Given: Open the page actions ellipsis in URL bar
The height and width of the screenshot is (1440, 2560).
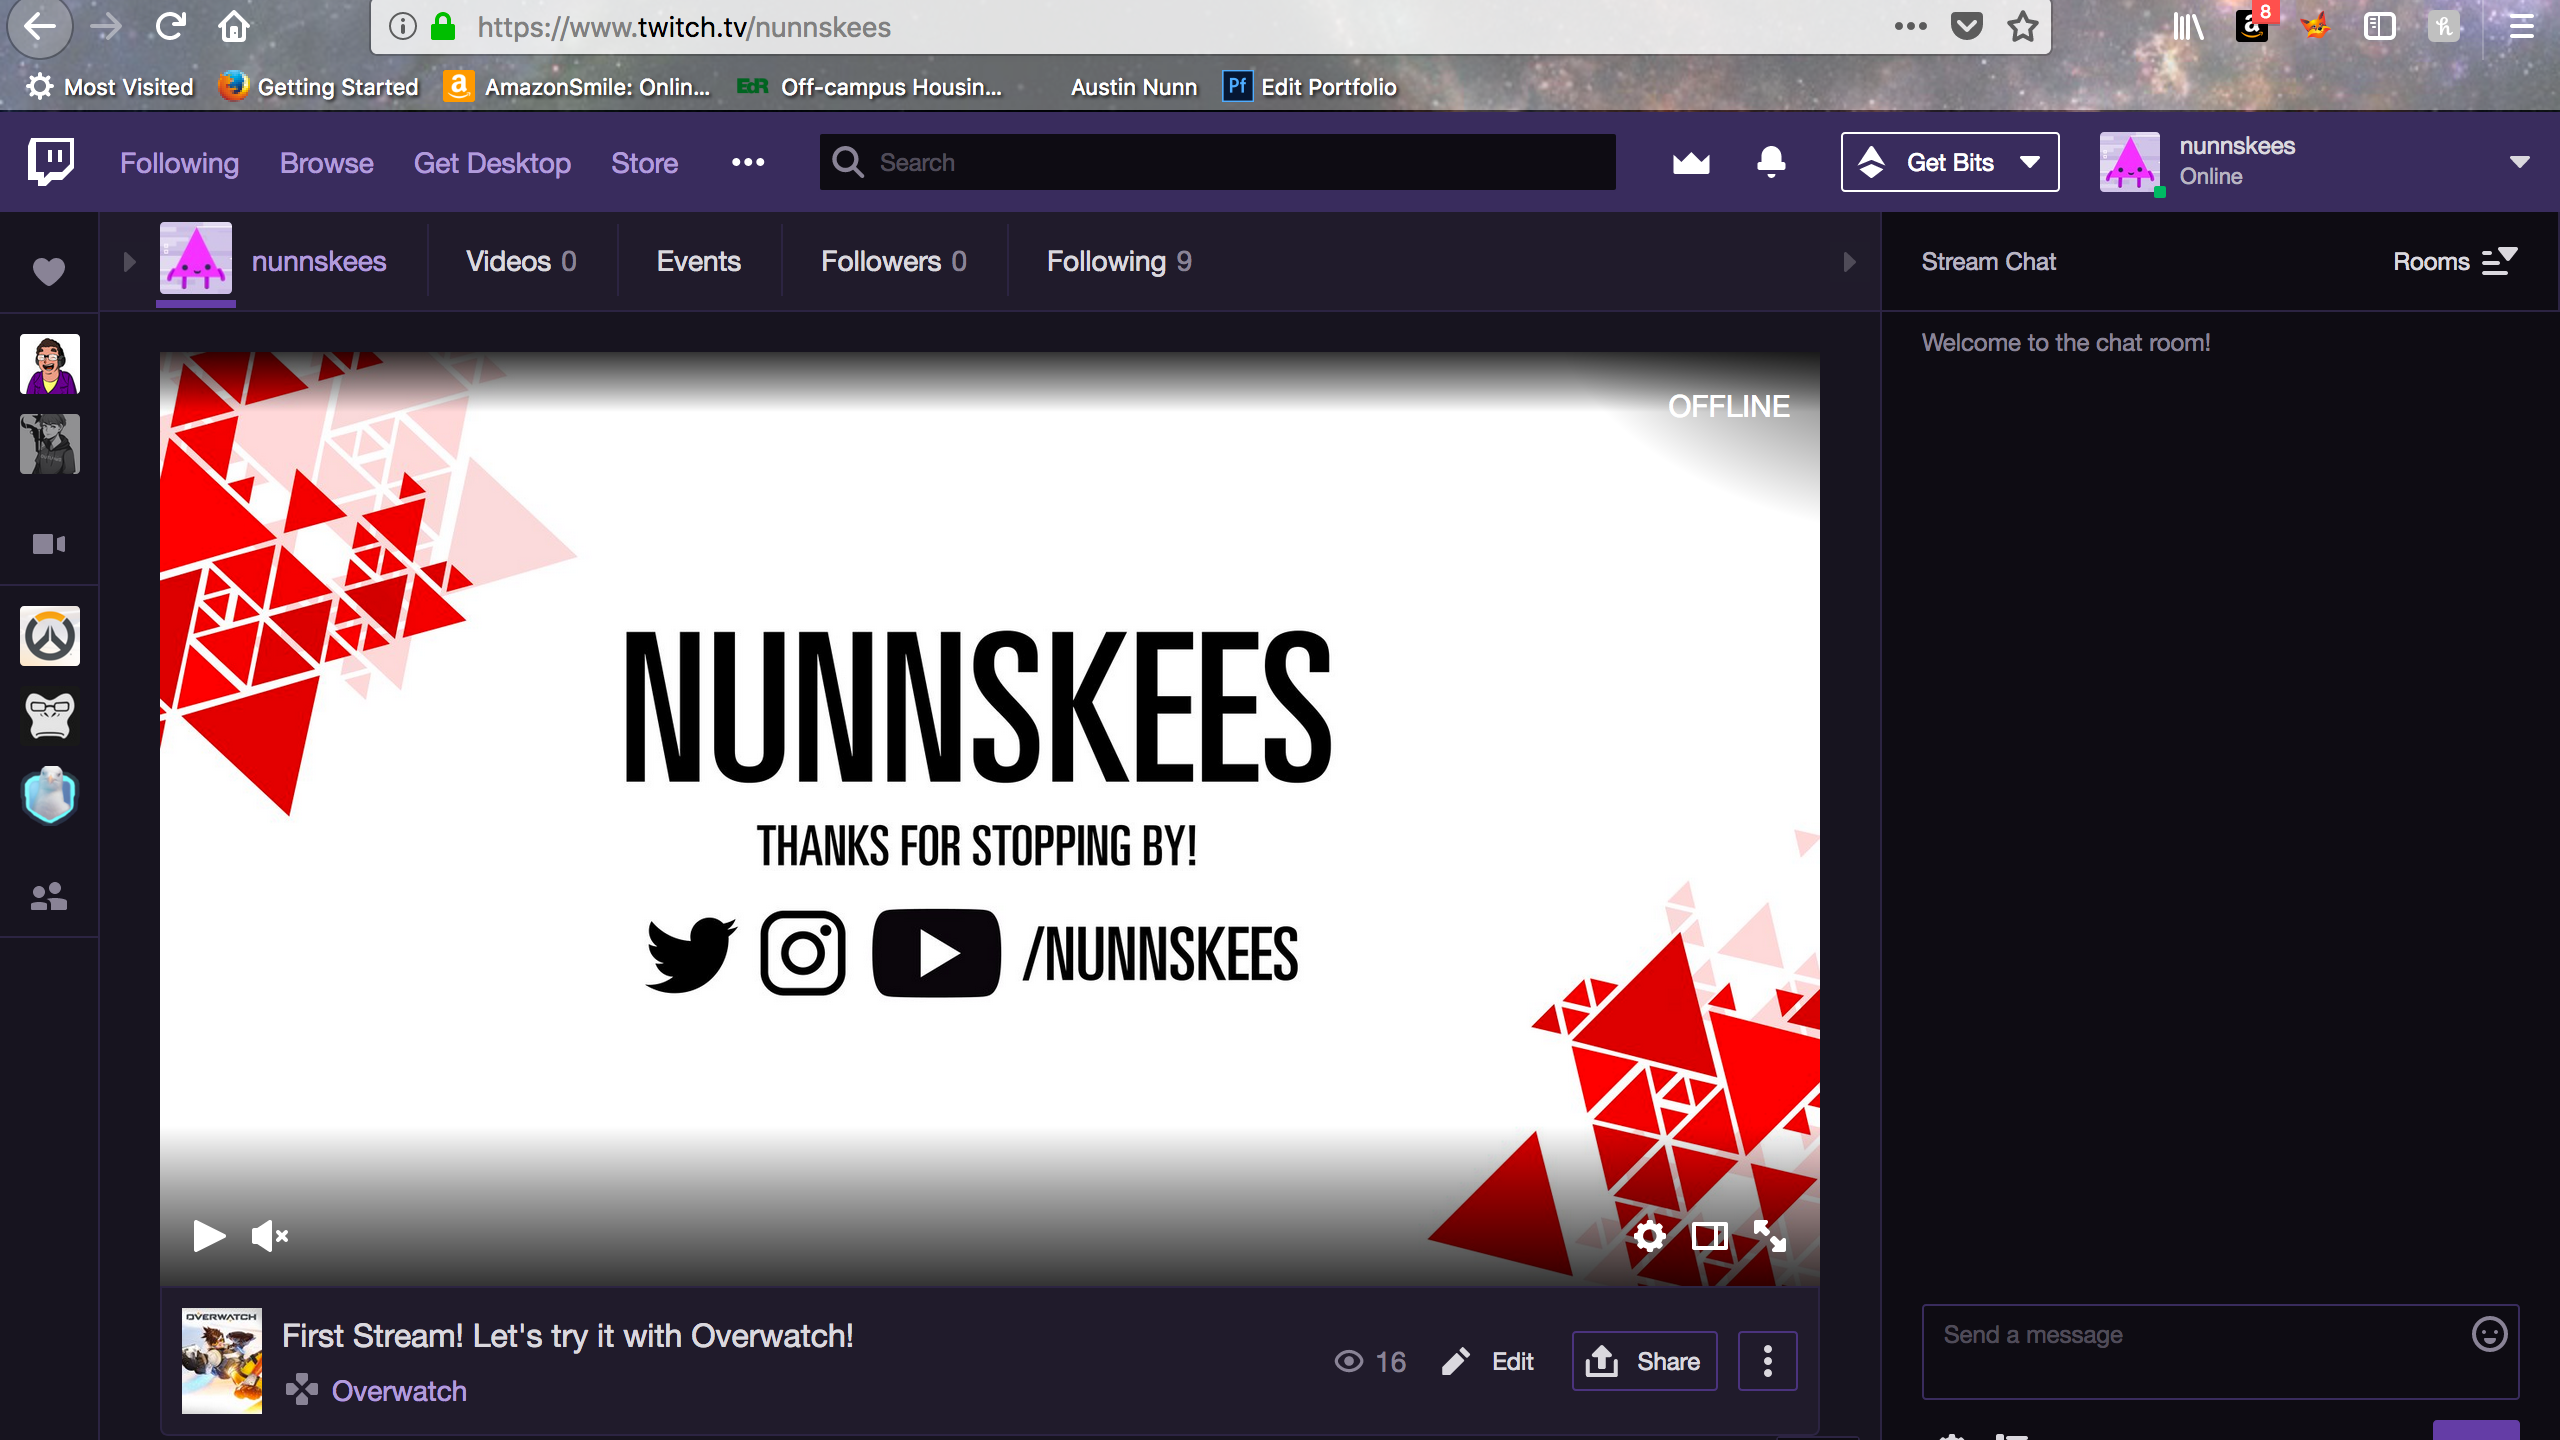Looking at the screenshot, I should (x=1910, y=27).
